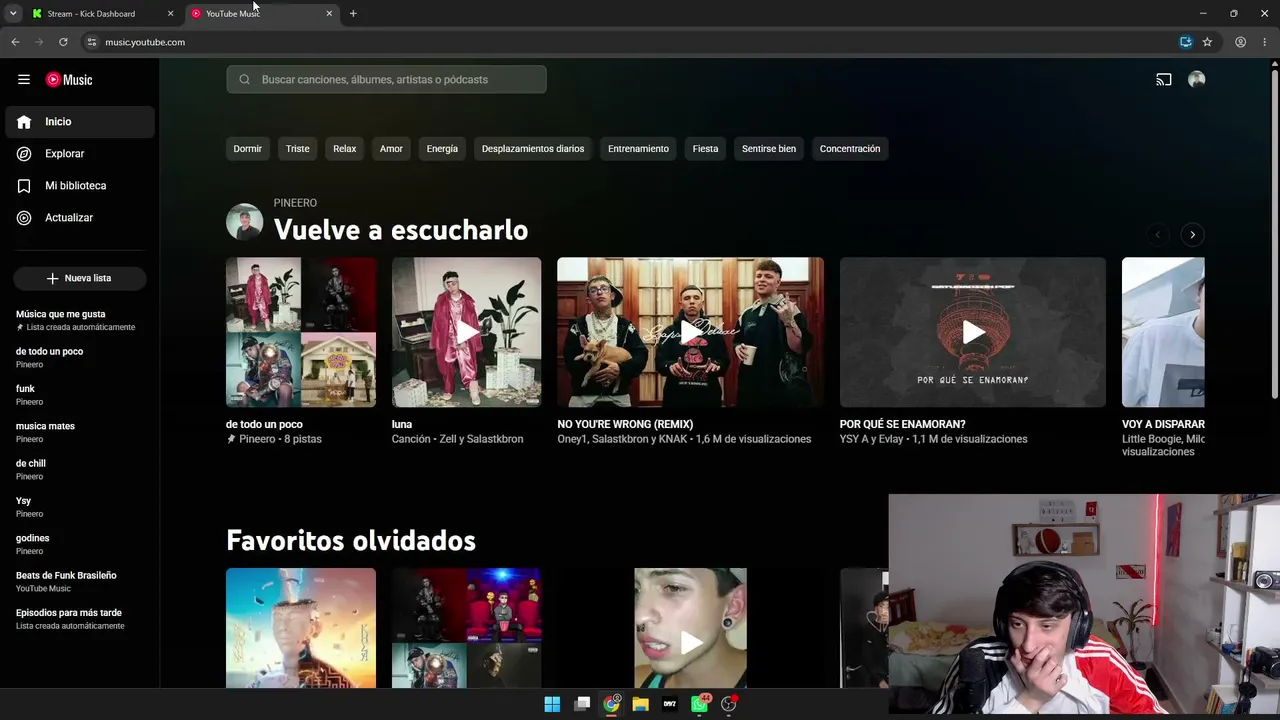
Task: Select the Triste mood chip
Action: pyautogui.click(x=298, y=149)
